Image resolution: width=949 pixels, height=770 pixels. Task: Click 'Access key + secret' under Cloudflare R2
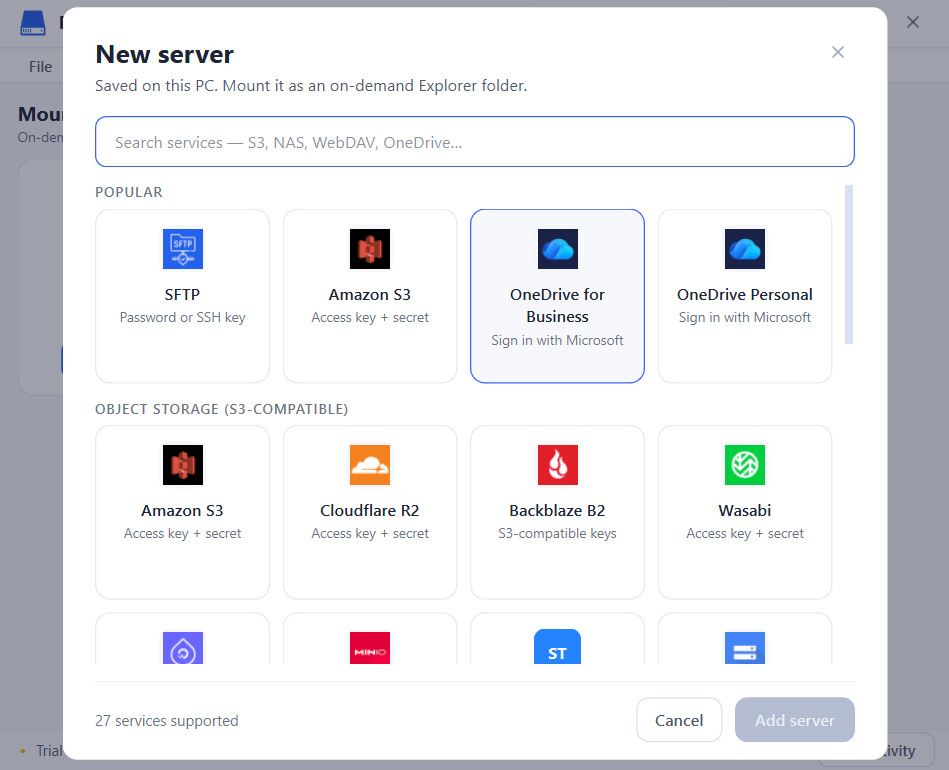pyautogui.click(x=370, y=533)
